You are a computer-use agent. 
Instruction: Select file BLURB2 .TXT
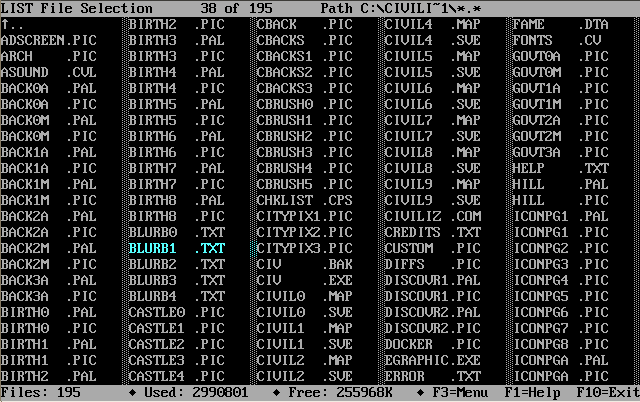point(176,264)
